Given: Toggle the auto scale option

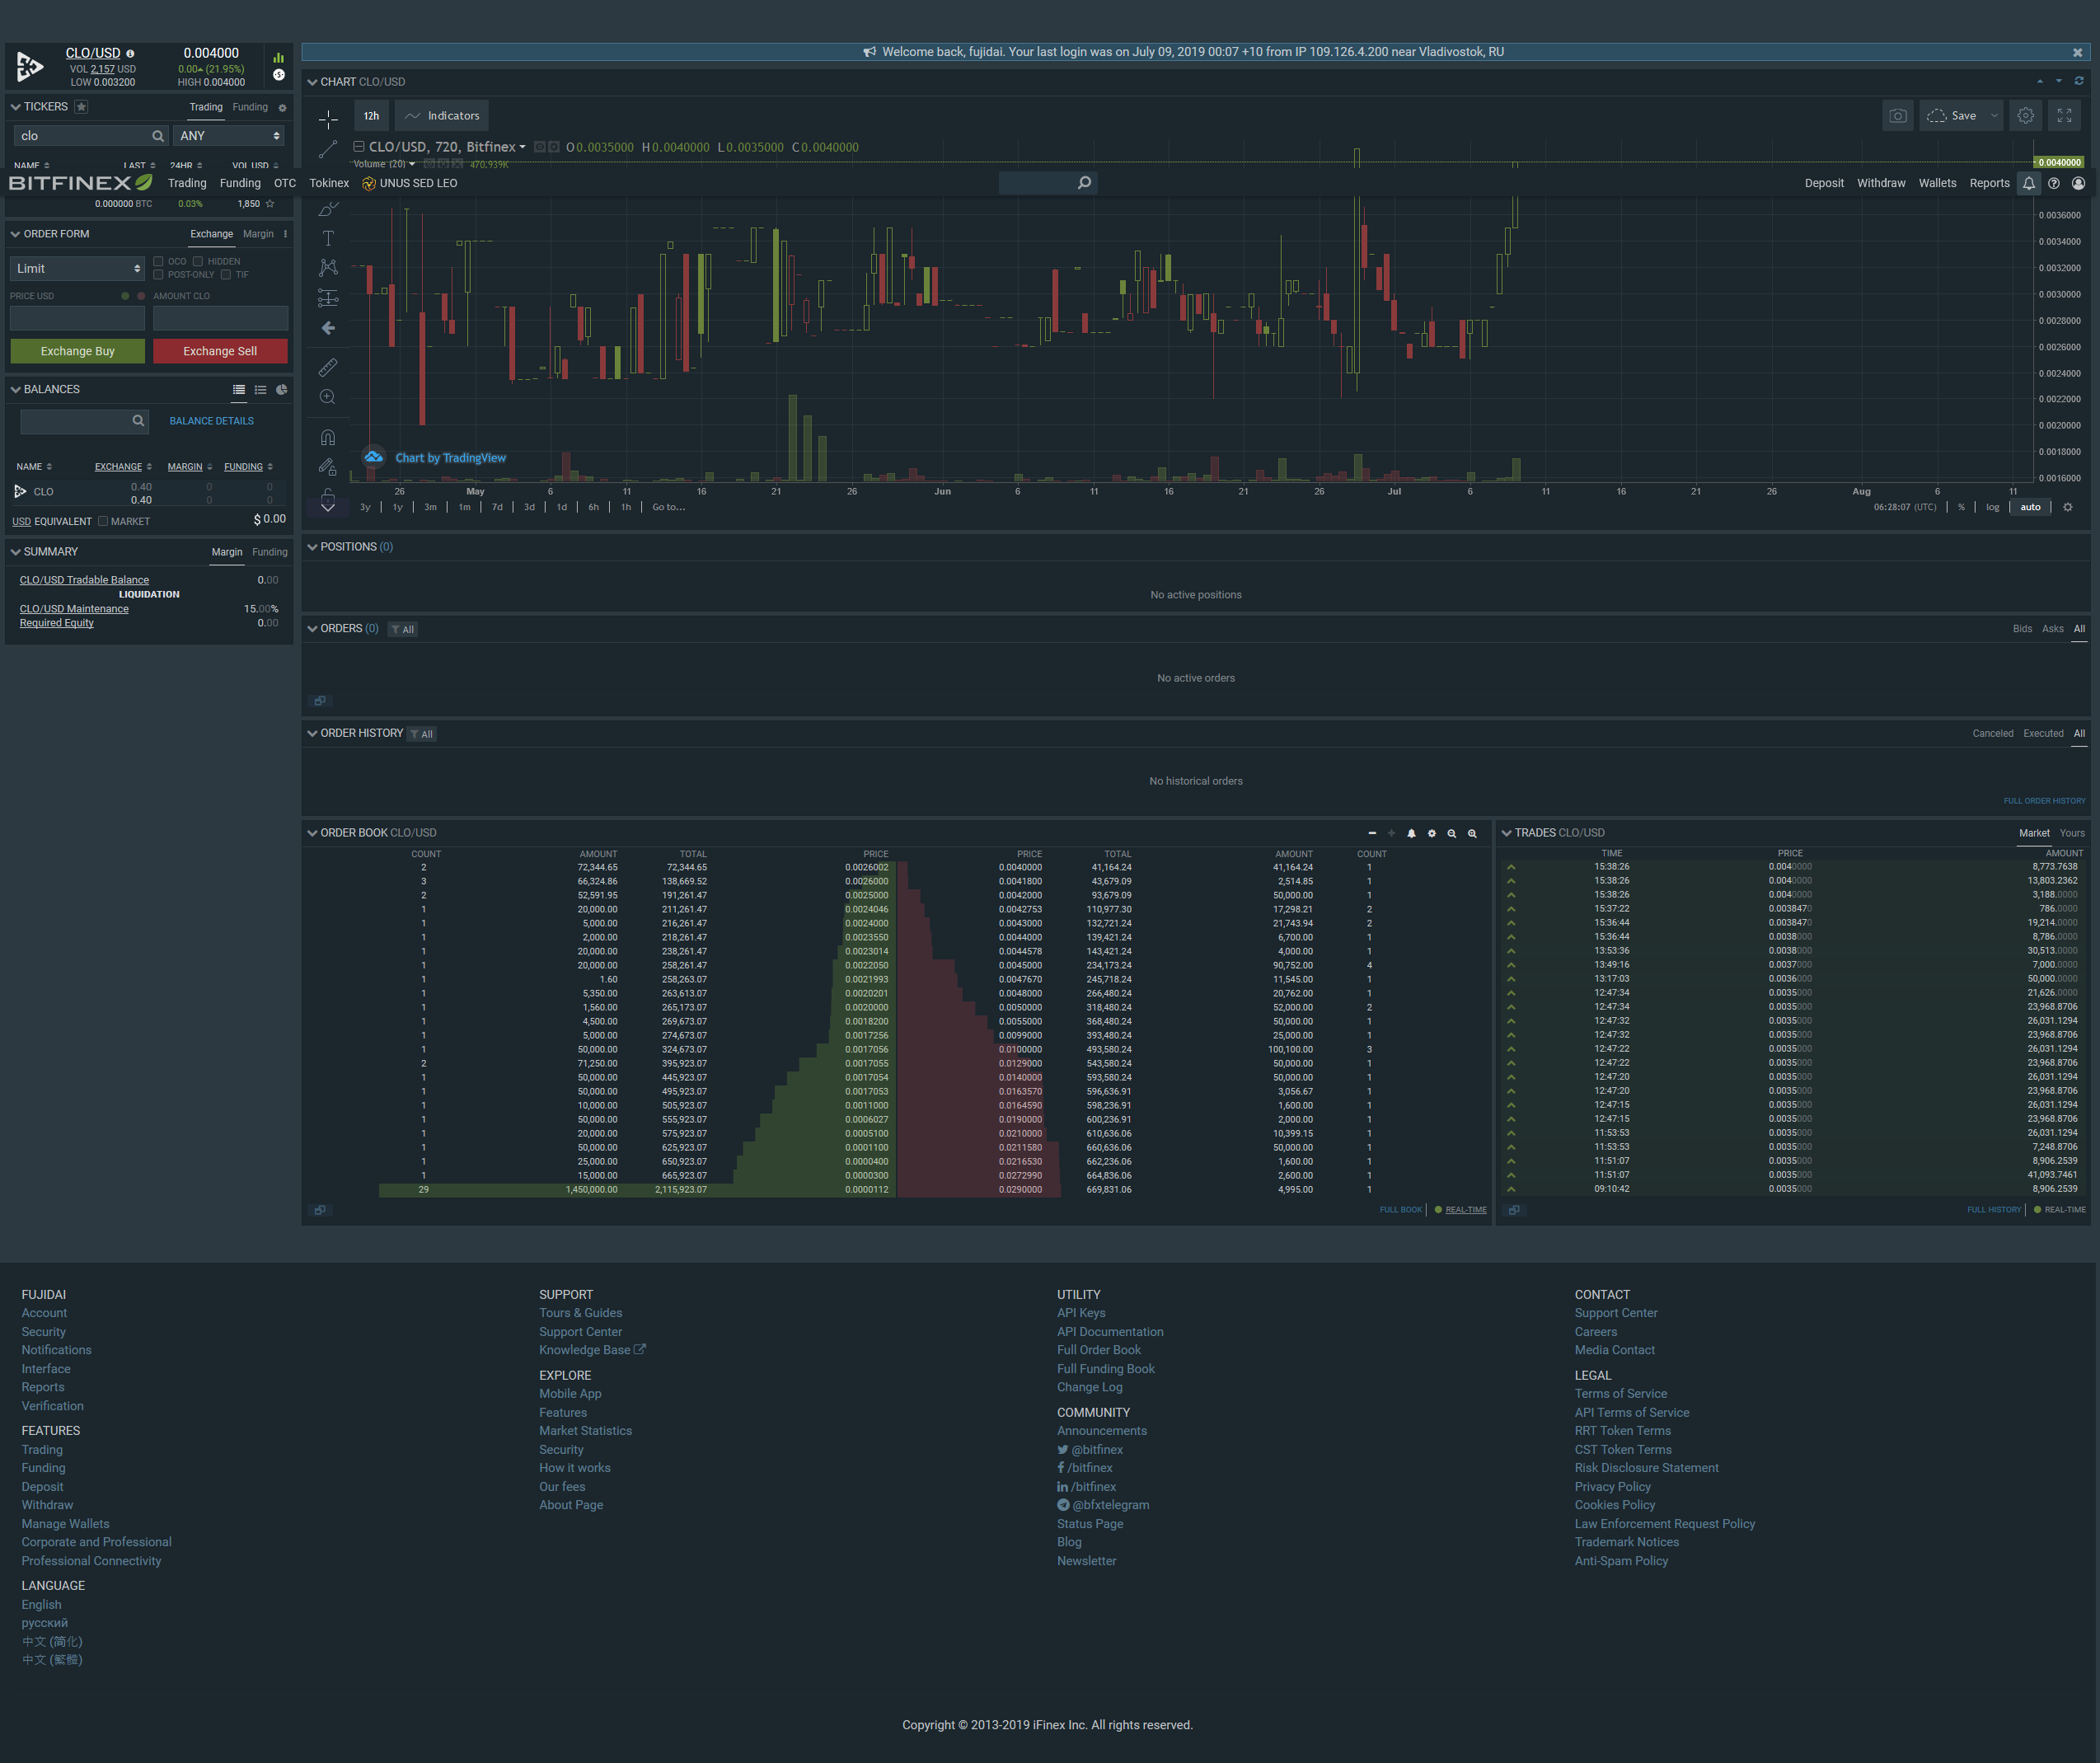Looking at the screenshot, I should 2030,507.
